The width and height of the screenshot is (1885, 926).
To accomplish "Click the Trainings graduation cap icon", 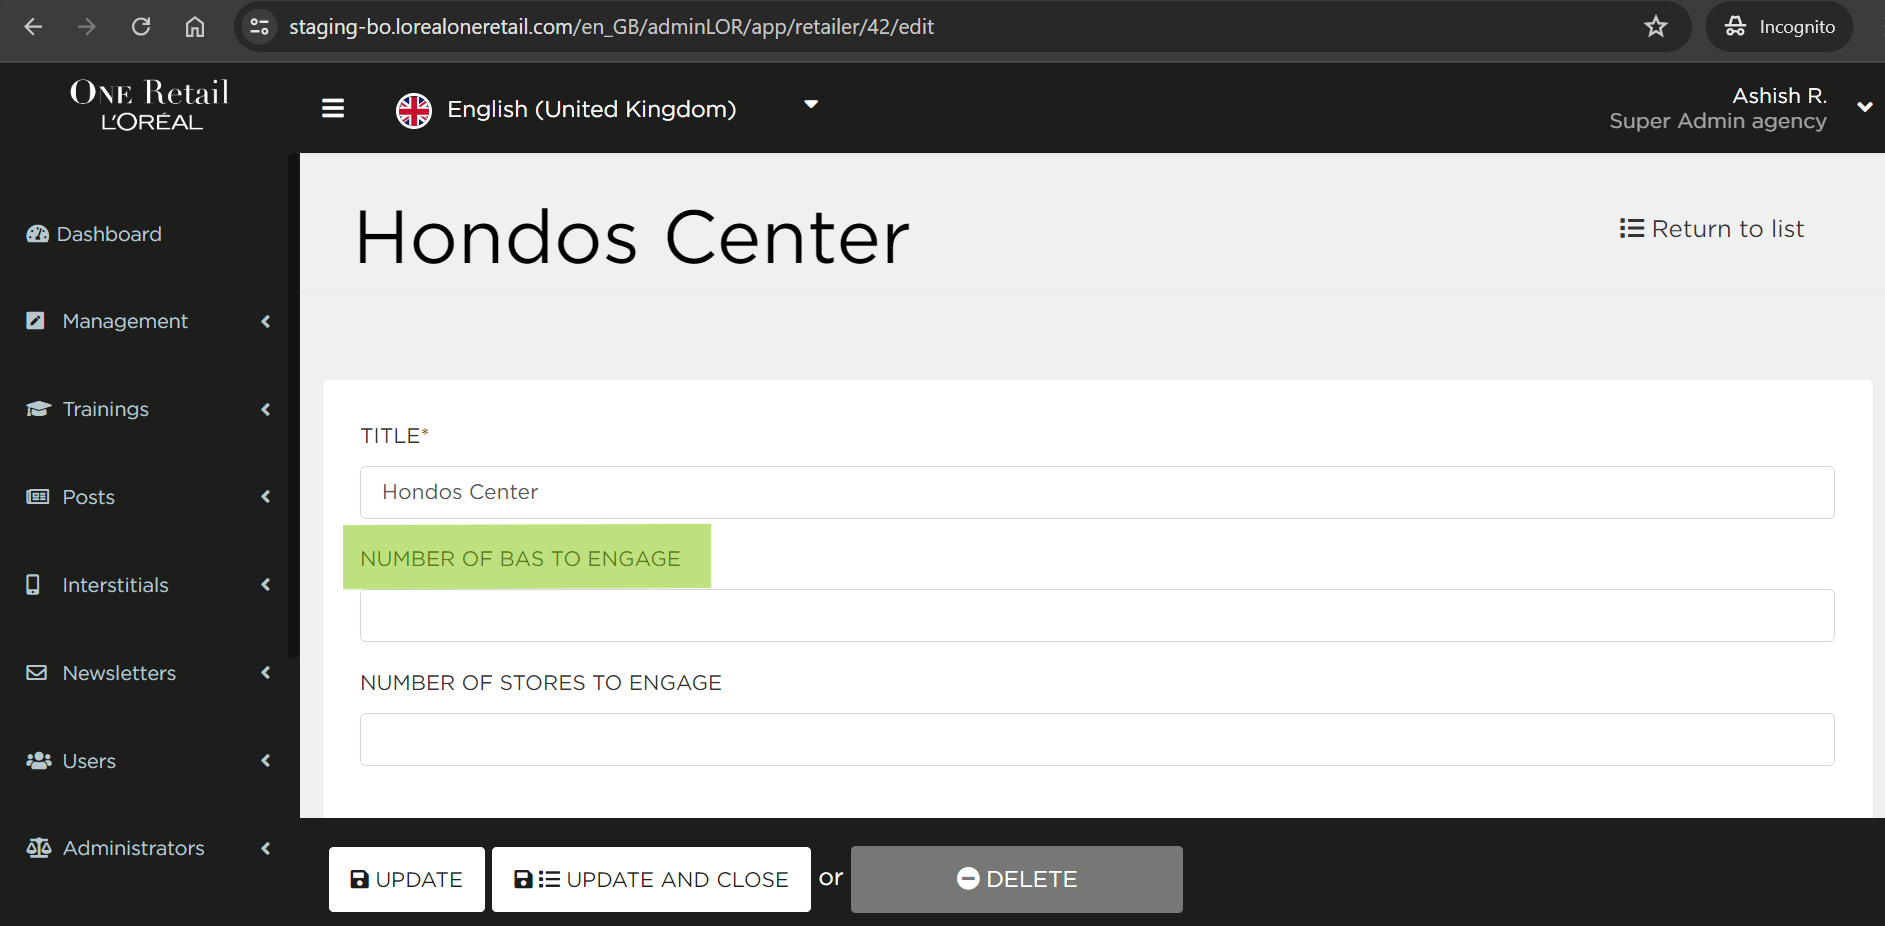I will [x=38, y=409].
